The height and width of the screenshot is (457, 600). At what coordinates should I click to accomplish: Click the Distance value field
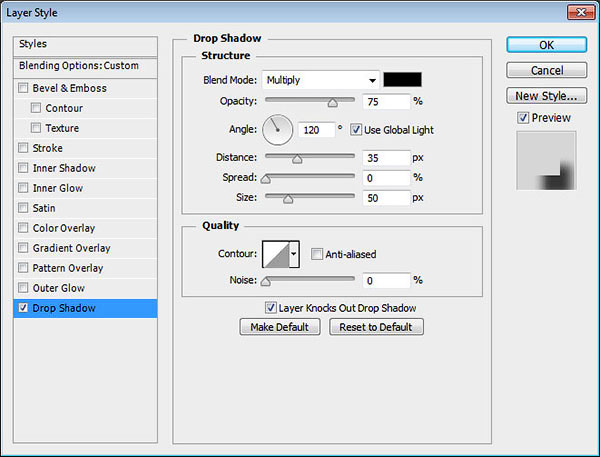(x=386, y=158)
